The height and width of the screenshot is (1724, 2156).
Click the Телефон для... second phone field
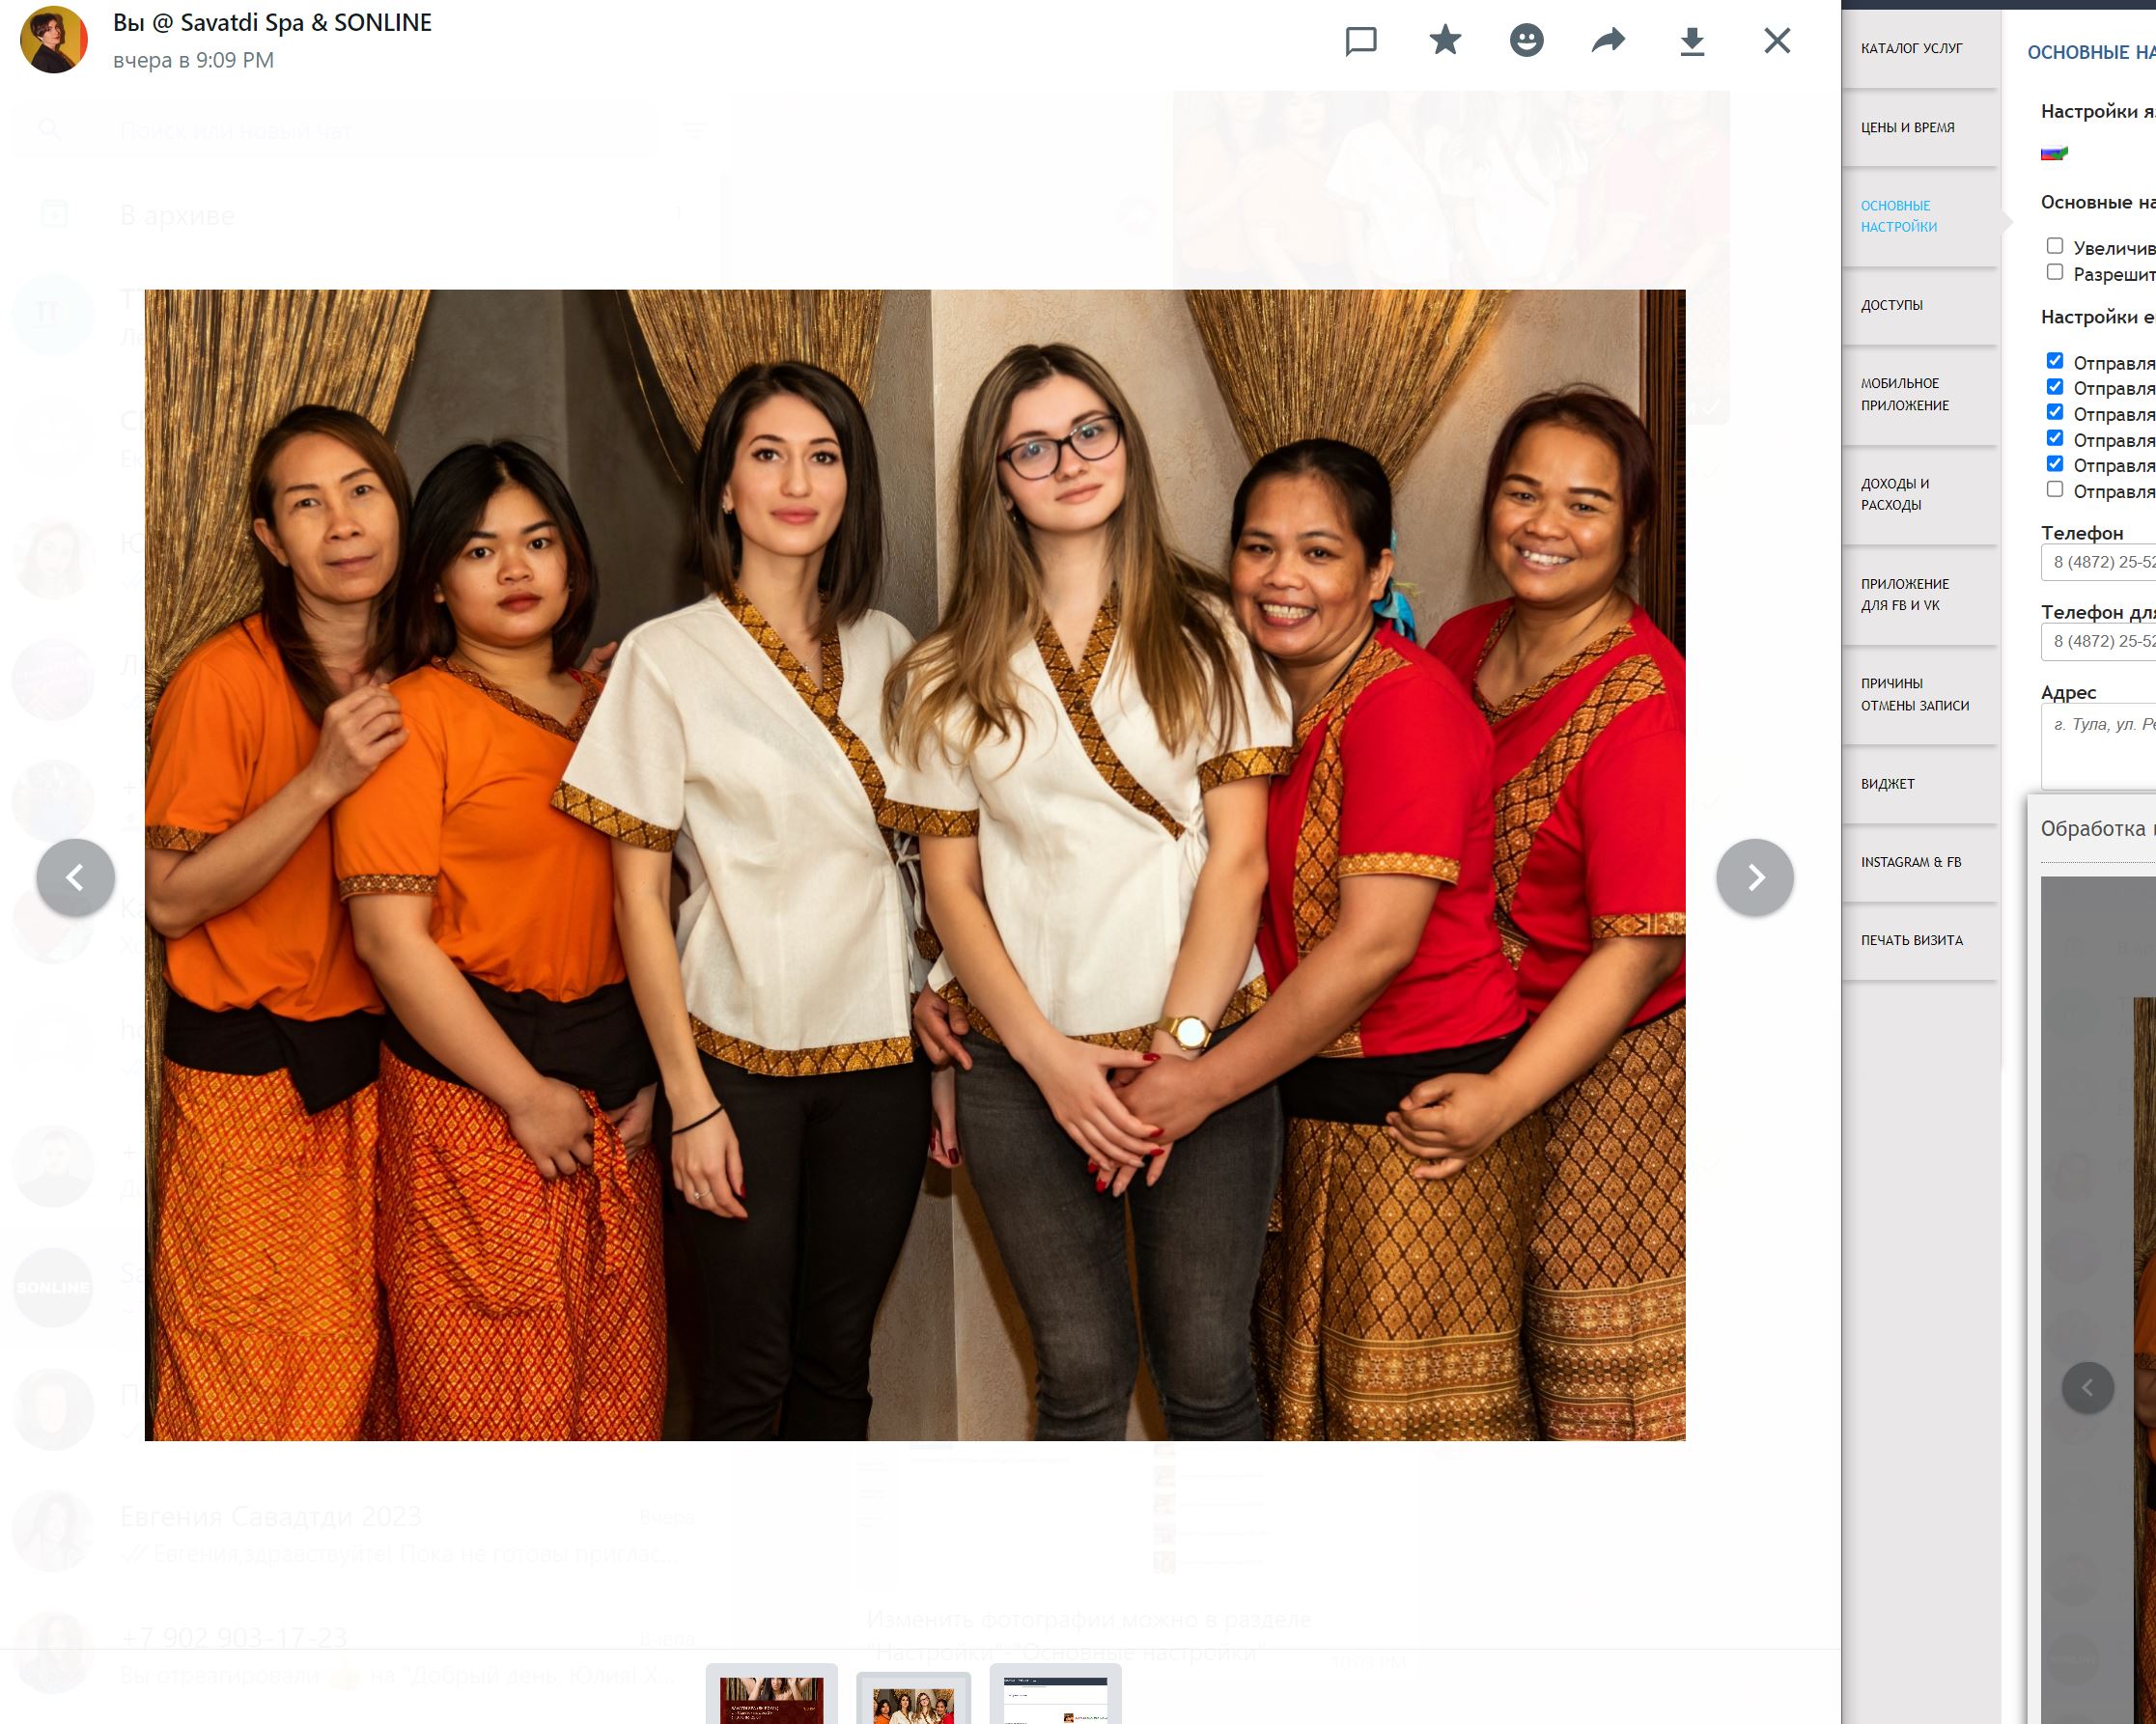coord(2098,641)
